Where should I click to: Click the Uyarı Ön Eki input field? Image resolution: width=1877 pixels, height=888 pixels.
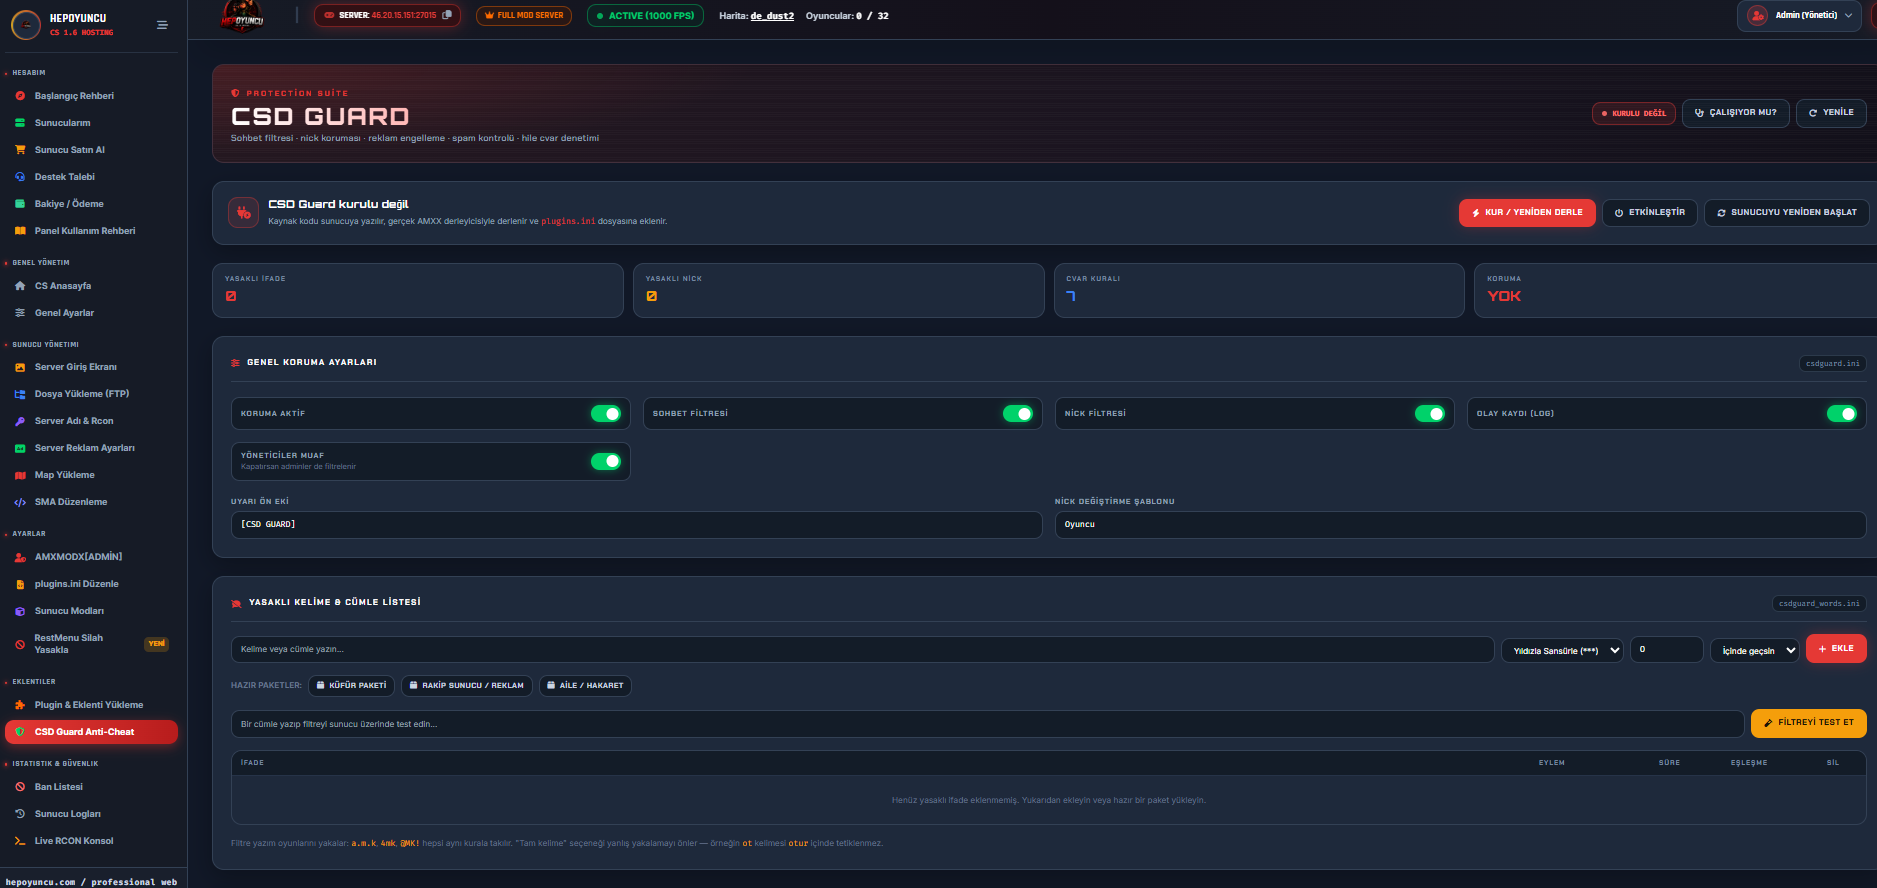(x=636, y=525)
